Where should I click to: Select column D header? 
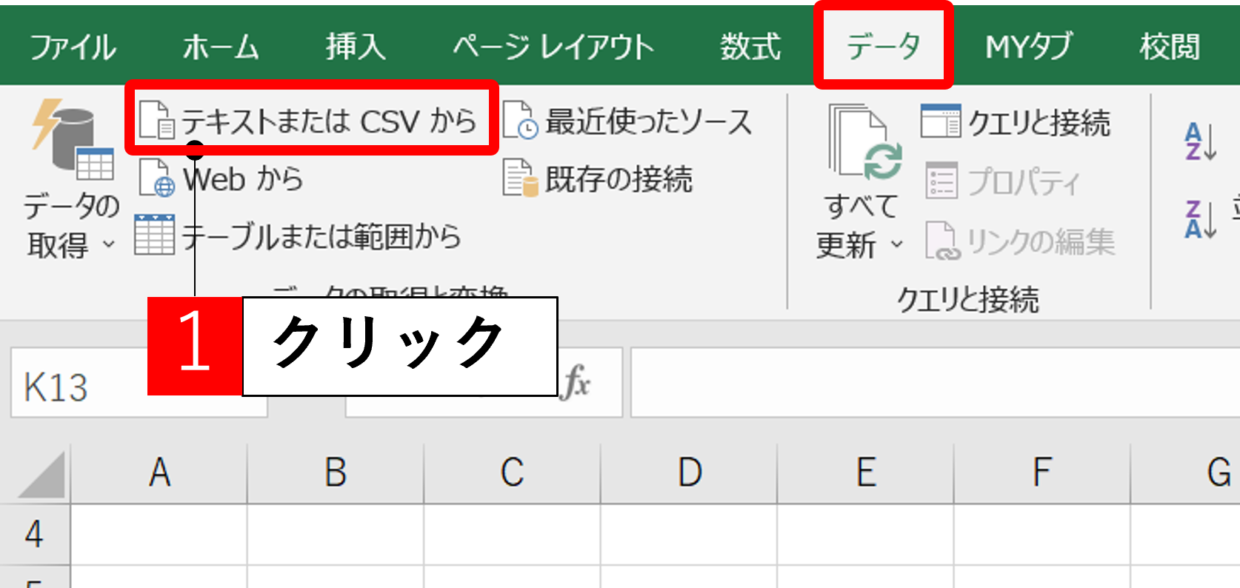689,473
